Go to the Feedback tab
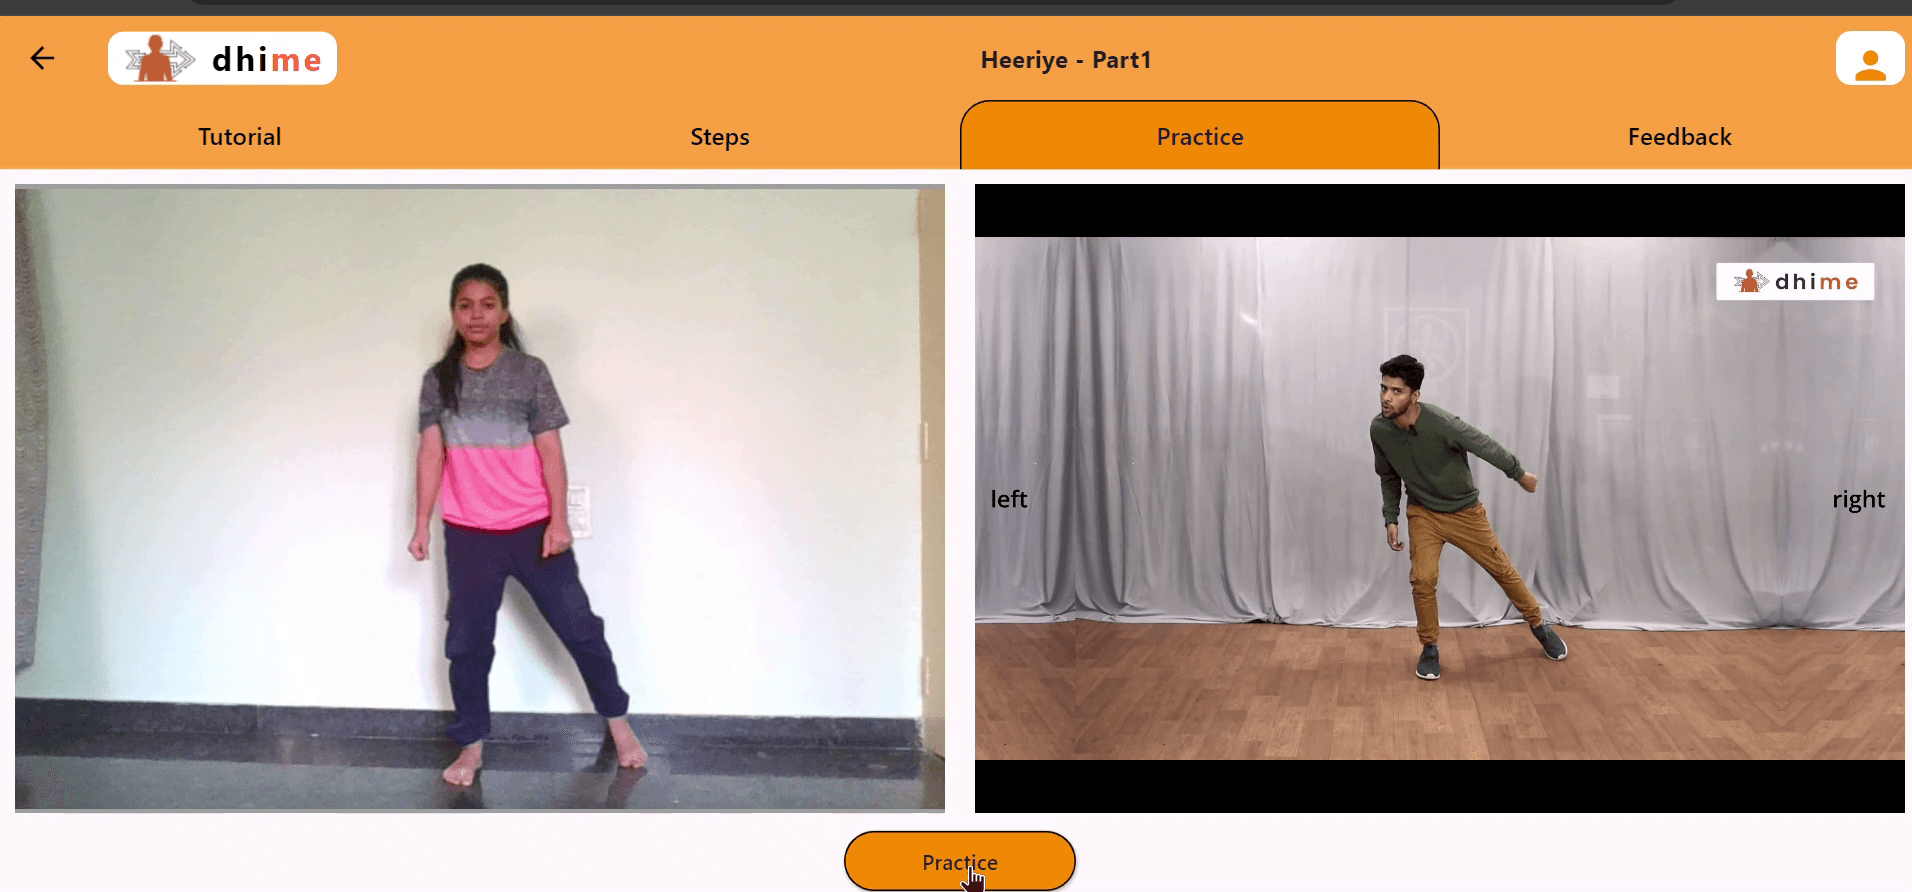 pyautogui.click(x=1679, y=137)
